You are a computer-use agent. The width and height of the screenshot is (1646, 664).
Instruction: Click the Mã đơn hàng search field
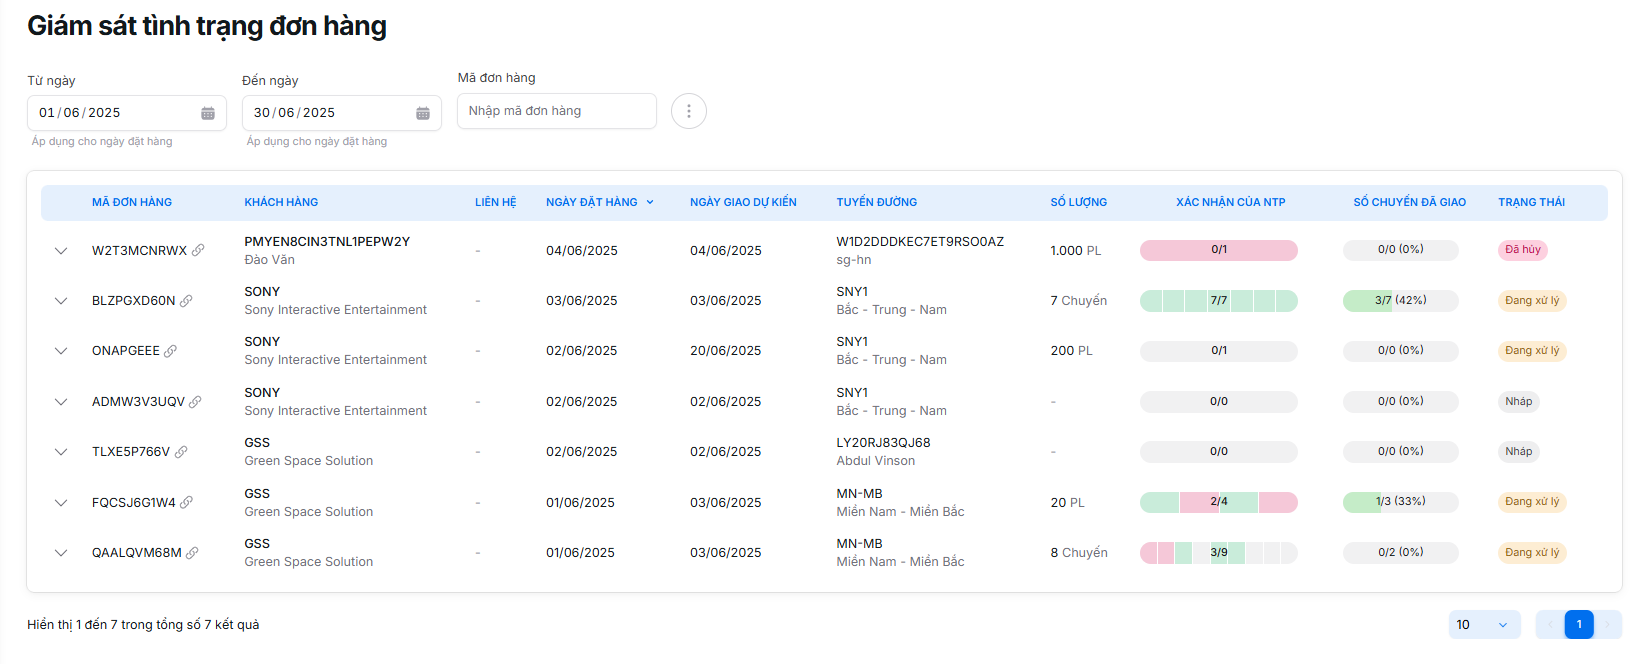[x=556, y=111]
